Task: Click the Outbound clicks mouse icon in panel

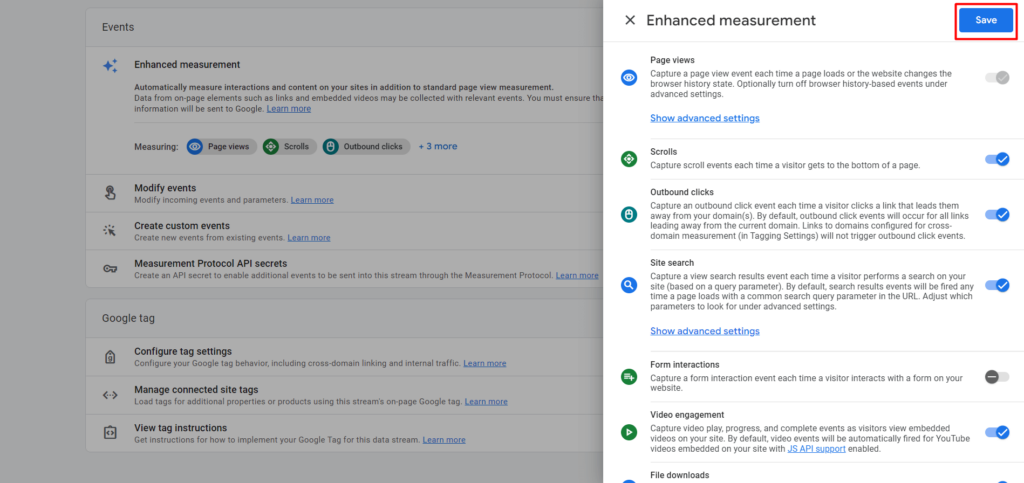Action: [x=629, y=214]
